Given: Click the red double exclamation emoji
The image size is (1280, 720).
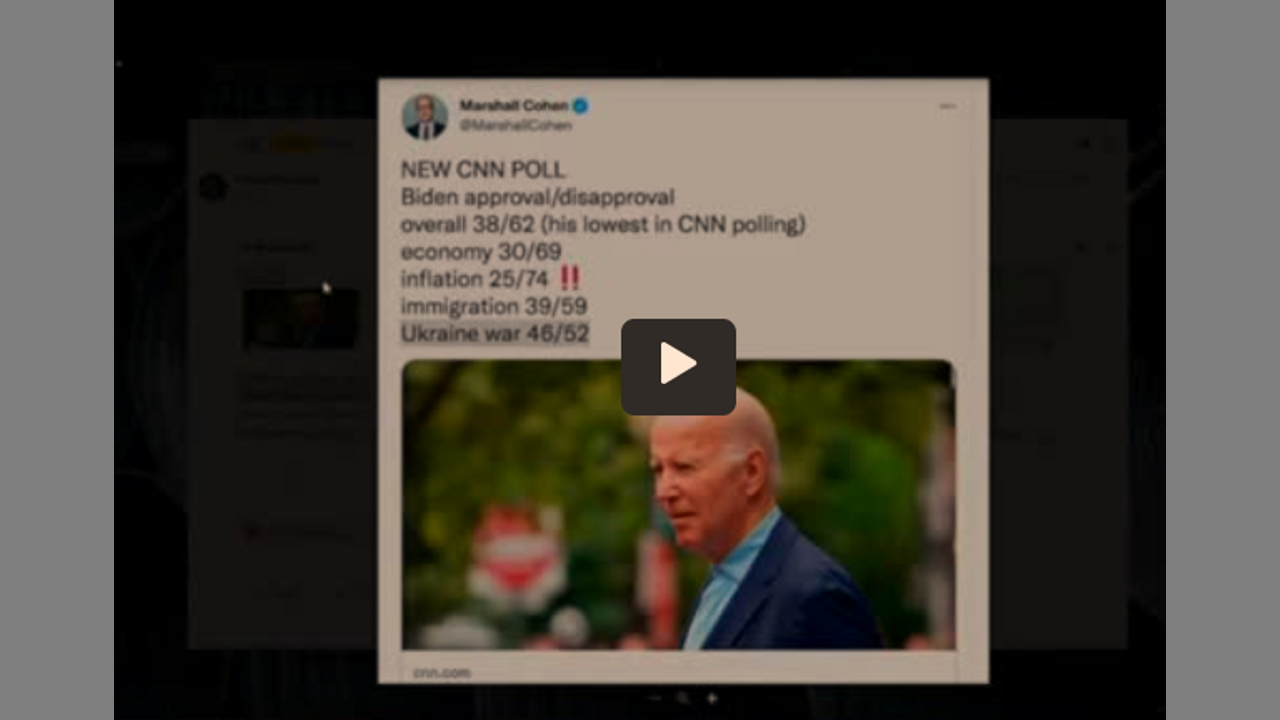Looking at the screenshot, I should [x=569, y=278].
